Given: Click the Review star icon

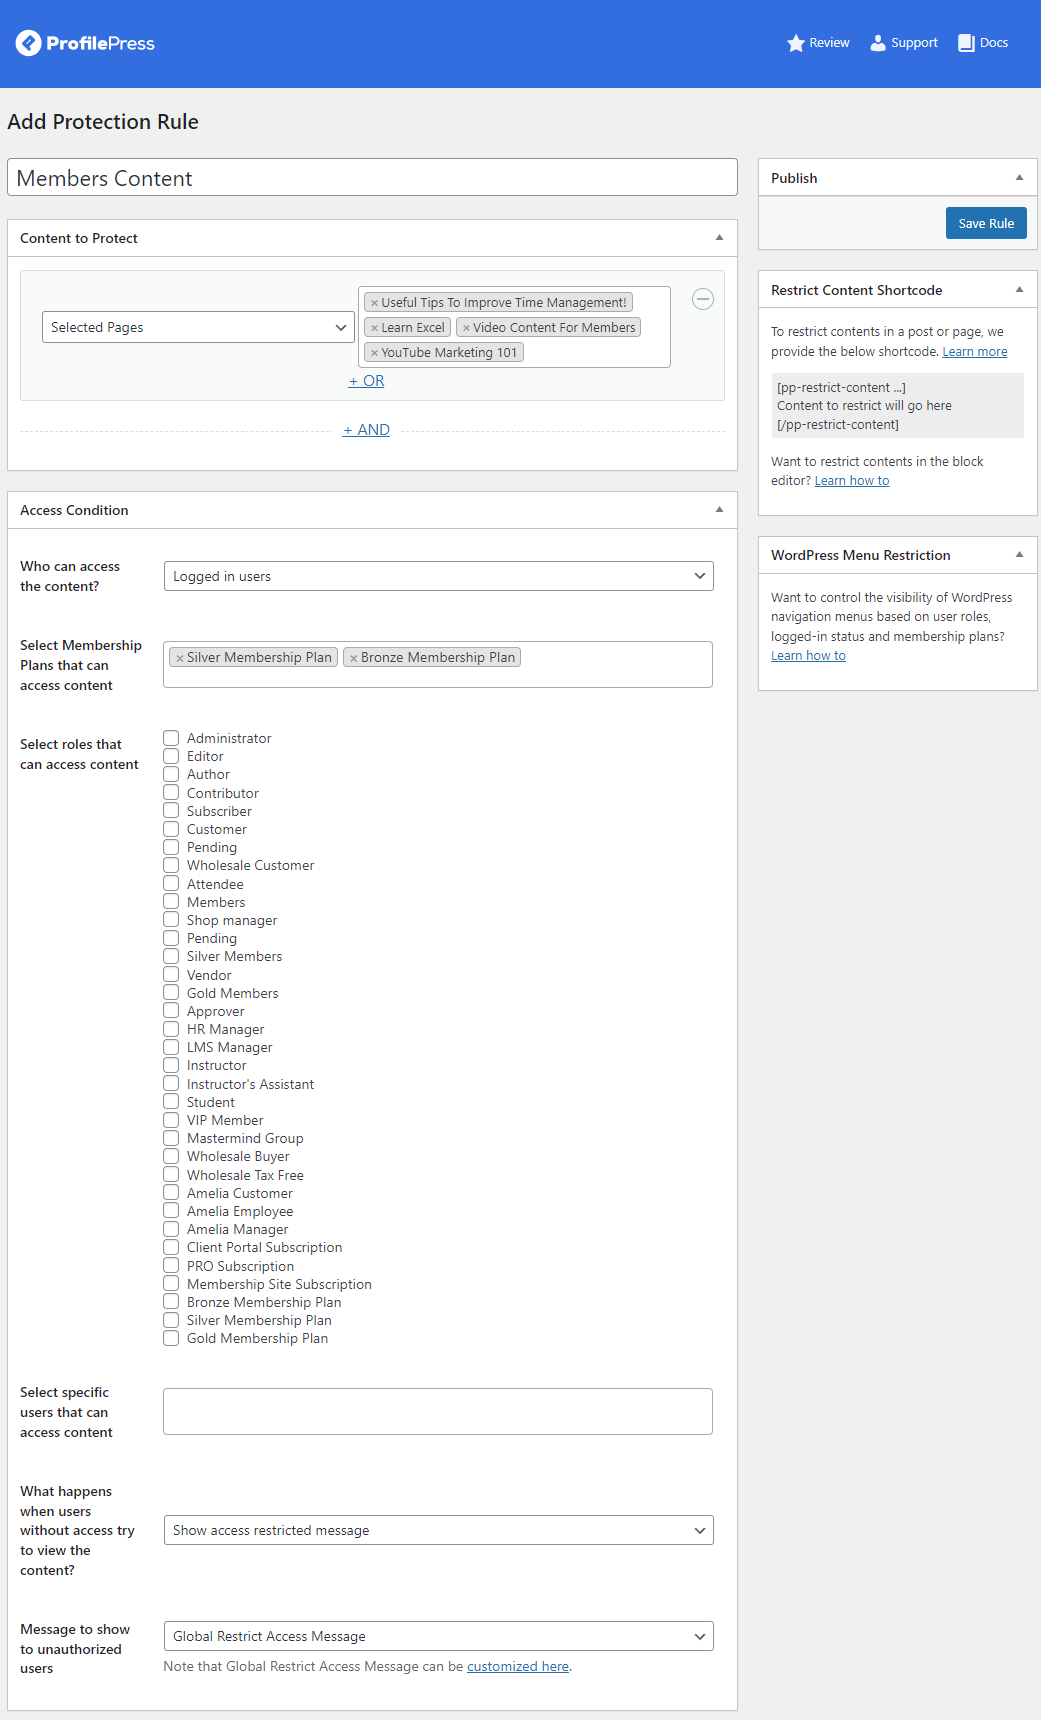Looking at the screenshot, I should [796, 43].
